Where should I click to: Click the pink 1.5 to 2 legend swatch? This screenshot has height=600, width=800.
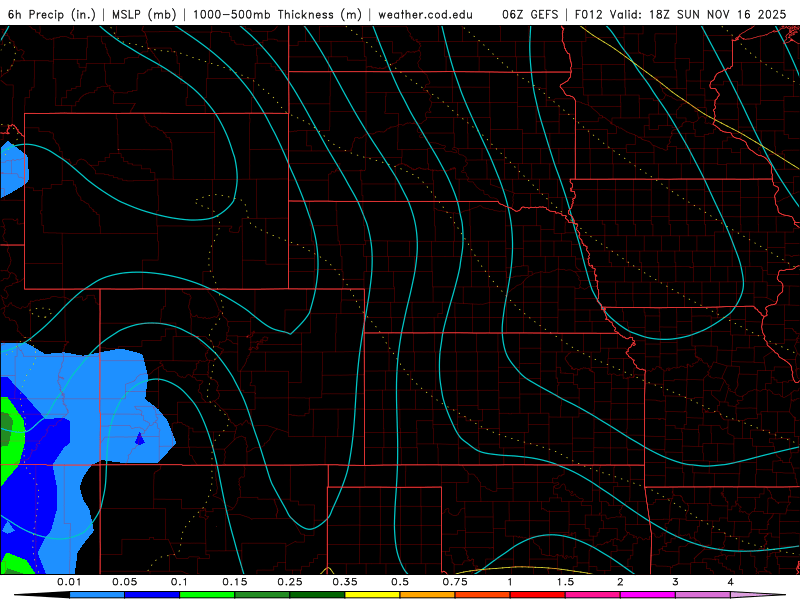tap(593, 595)
